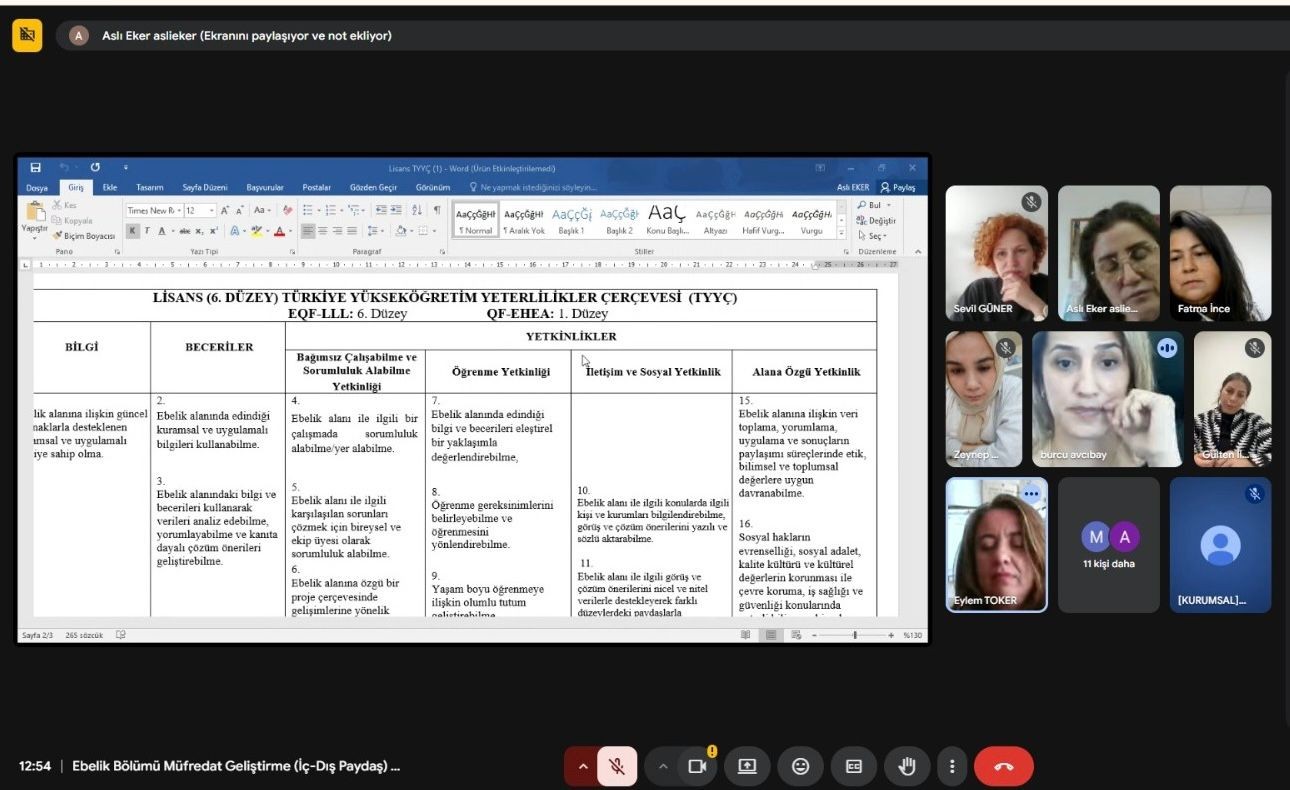Viewport: 1290px width, 790px height.
Task: Open the three-dot options on Eylem TOKER's tile
Action: pos(1031,494)
